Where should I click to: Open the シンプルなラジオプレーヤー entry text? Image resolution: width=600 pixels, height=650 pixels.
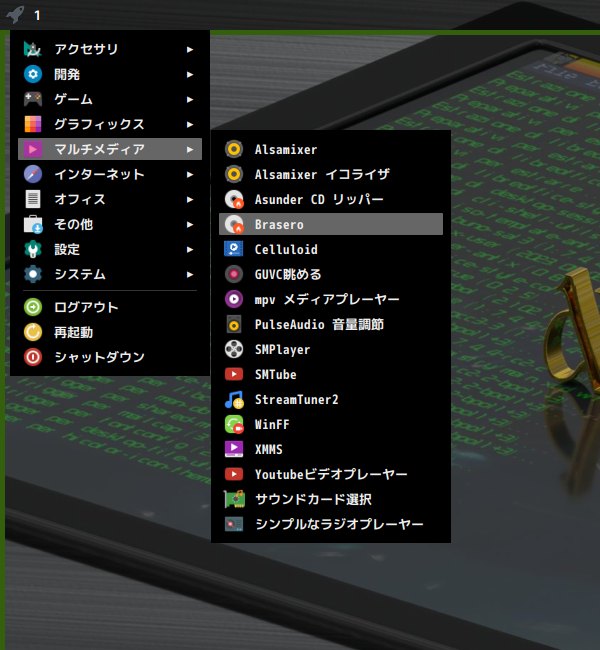click(339, 524)
